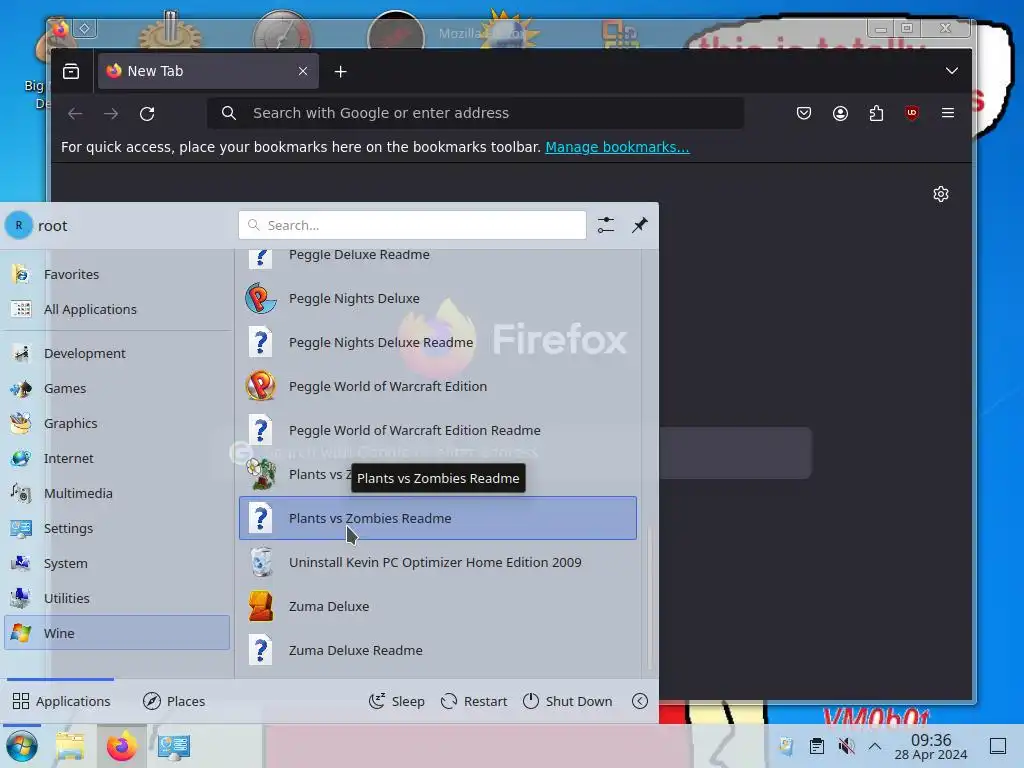The height and width of the screenshot is (768, 1024).
Task: Launch Zuma Deluxe
Action: (x=438, y=607)
